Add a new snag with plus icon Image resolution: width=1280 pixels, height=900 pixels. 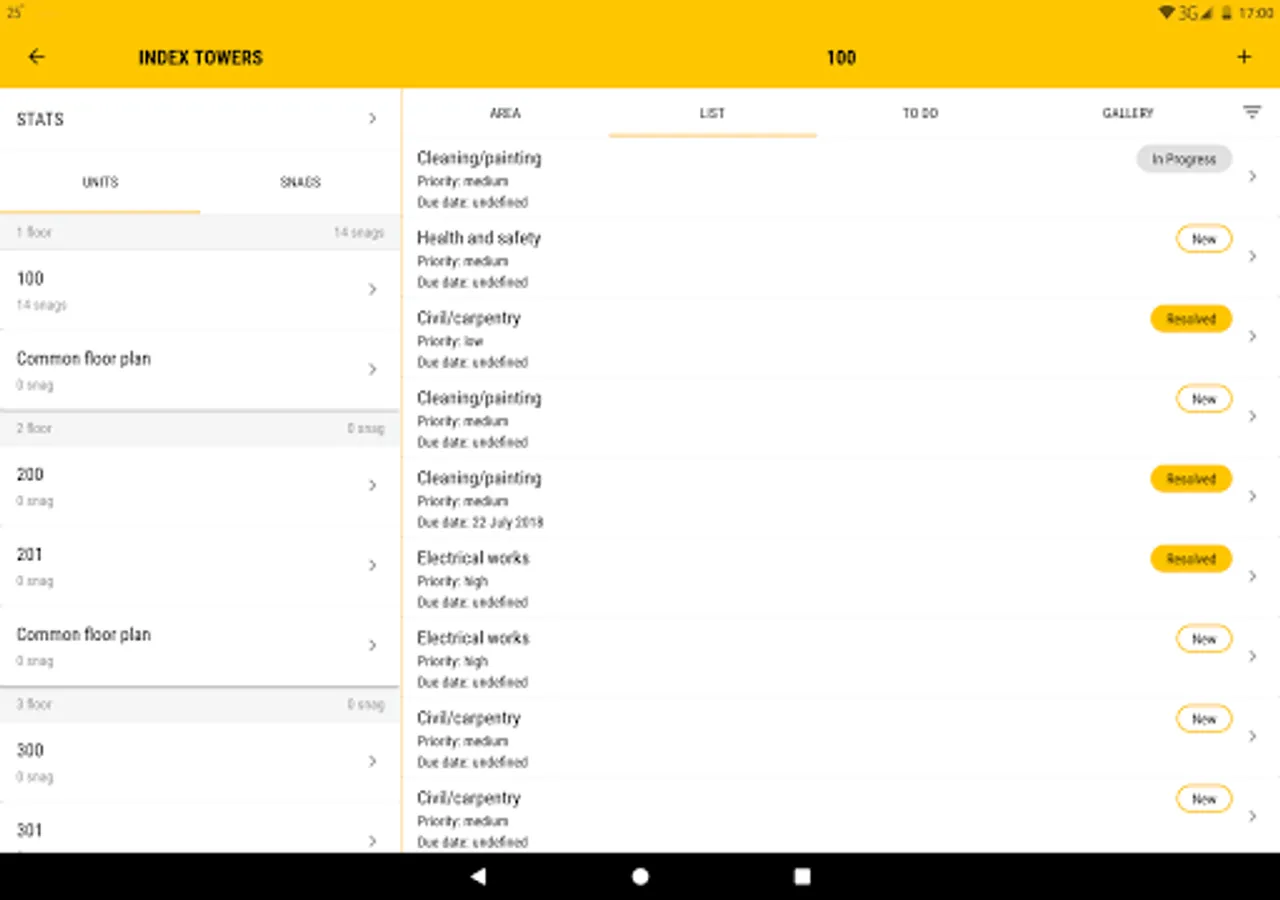tap(1244, 57)
